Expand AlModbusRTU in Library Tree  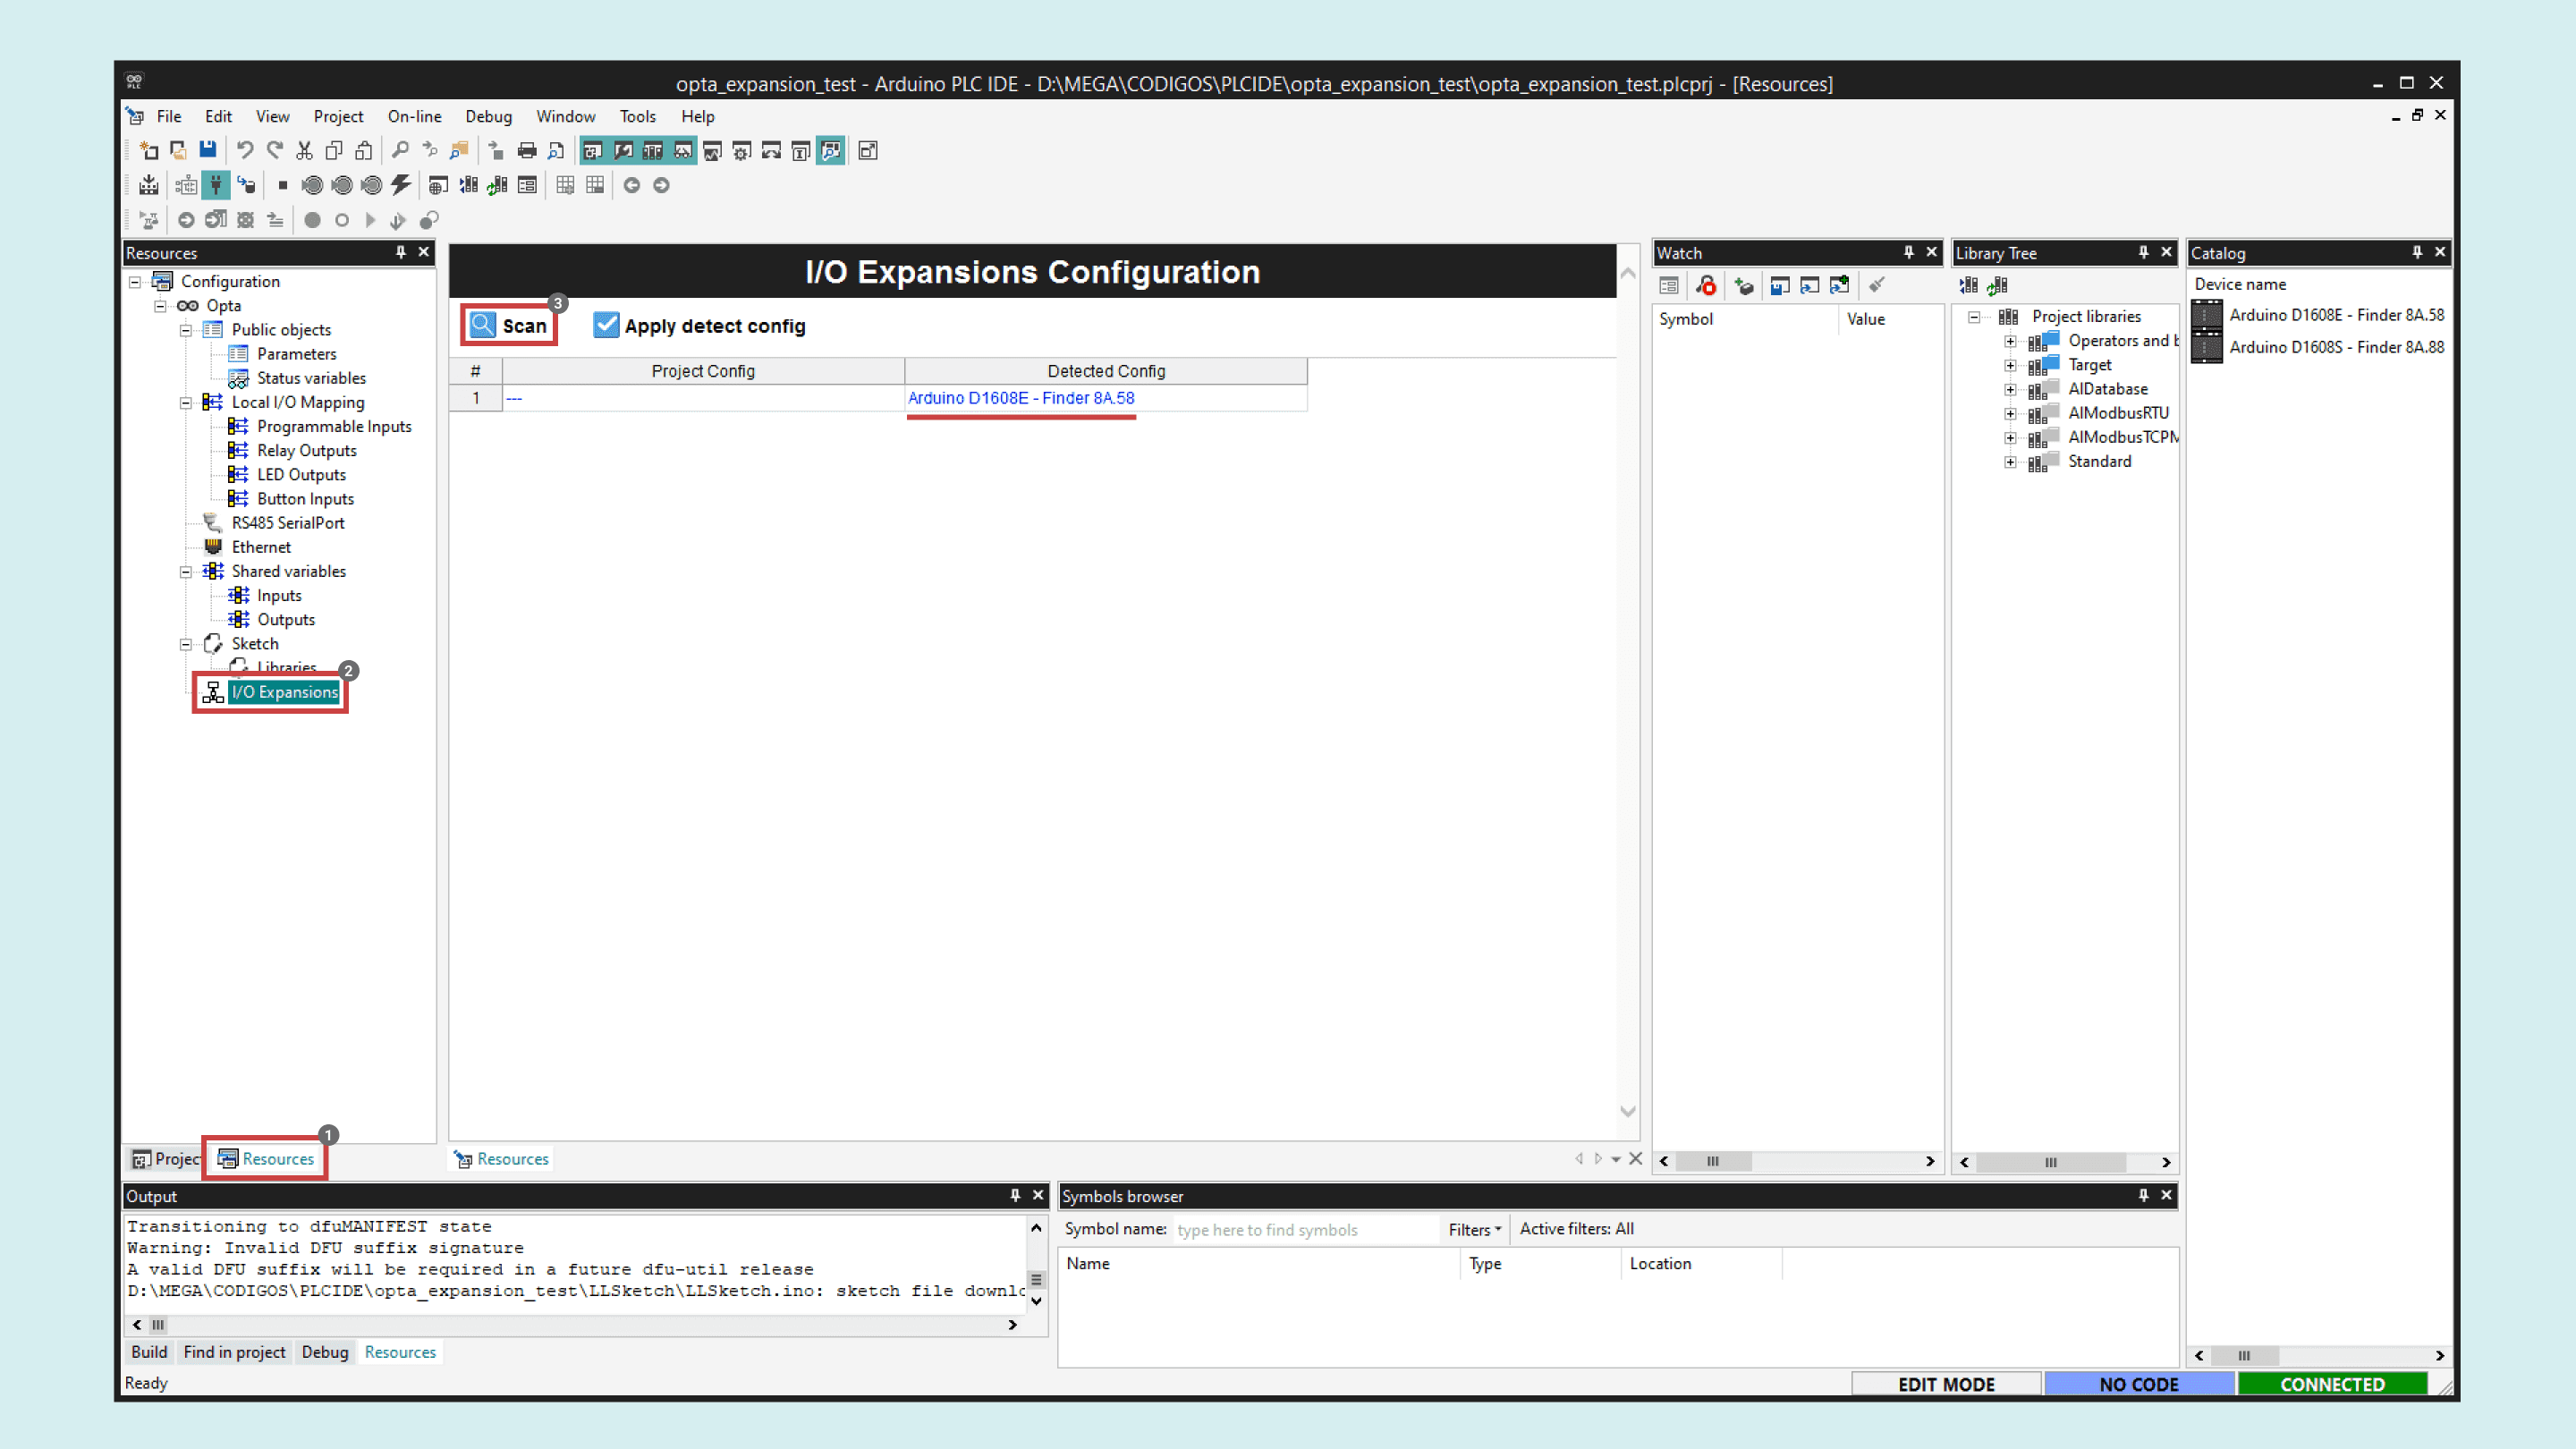[2010, 413]
